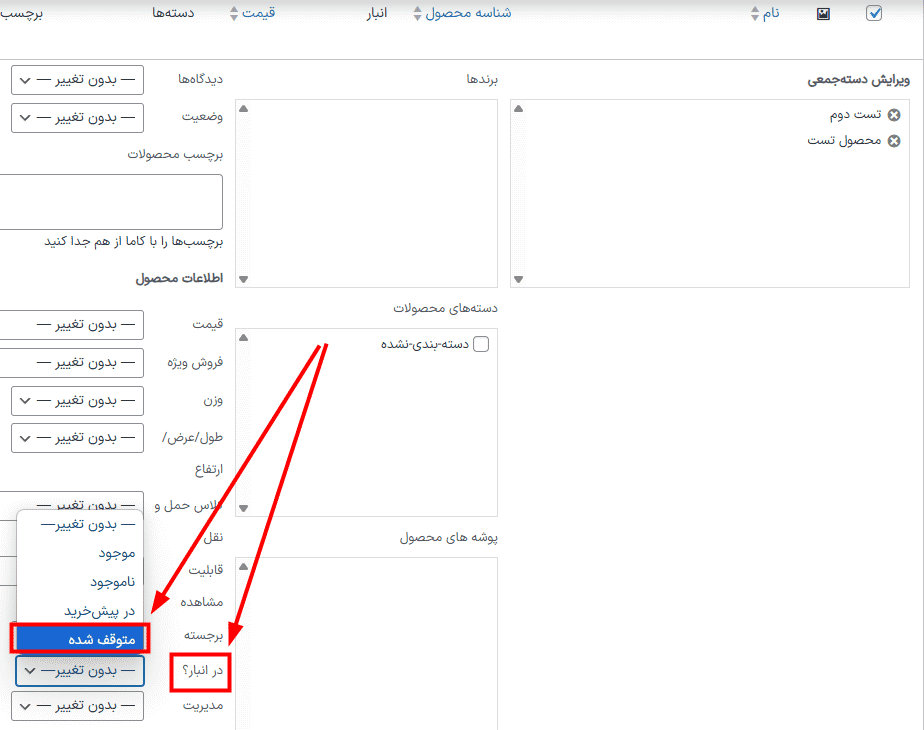Open the وضعیت dropdown
The width and height of the screenshot is (924, 730).
(x=77, y=118)
